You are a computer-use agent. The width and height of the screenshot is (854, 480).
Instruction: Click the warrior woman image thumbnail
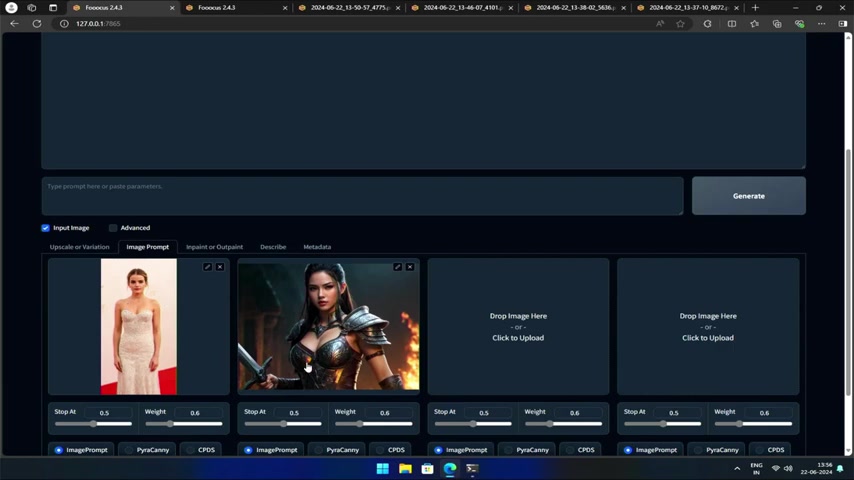pyautogui.click(x=328, y=326)
